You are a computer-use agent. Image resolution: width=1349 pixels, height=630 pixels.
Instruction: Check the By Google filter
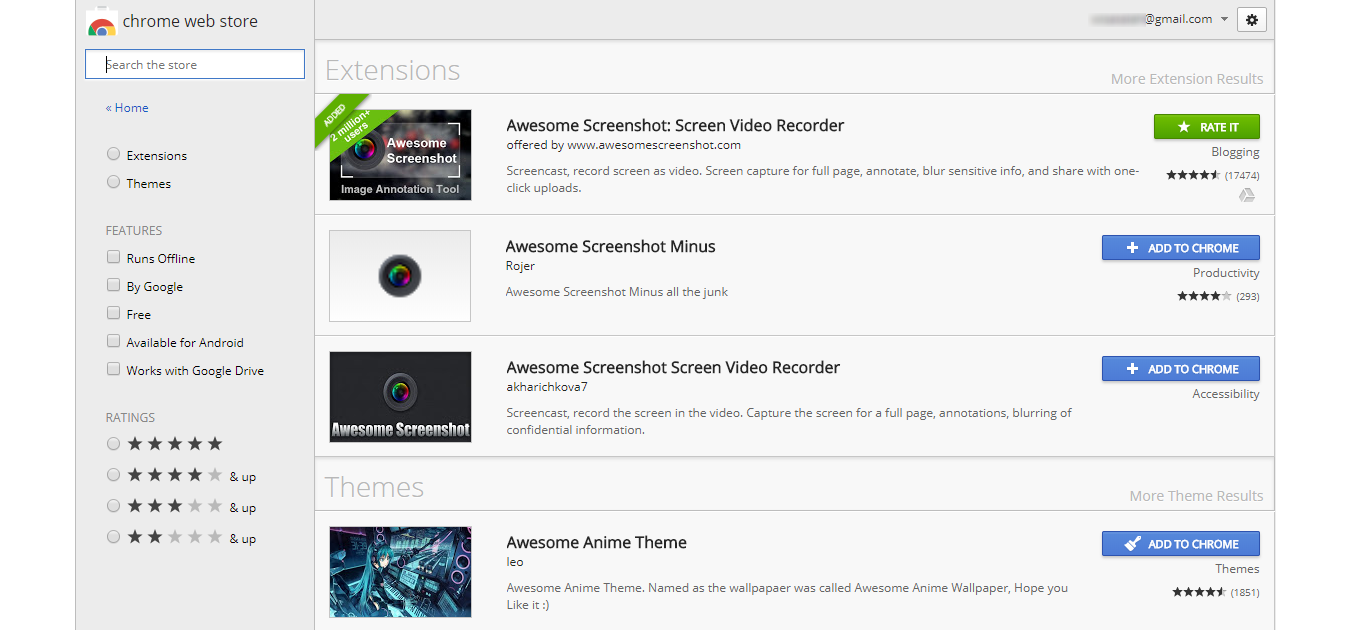[x=113, y=285]
